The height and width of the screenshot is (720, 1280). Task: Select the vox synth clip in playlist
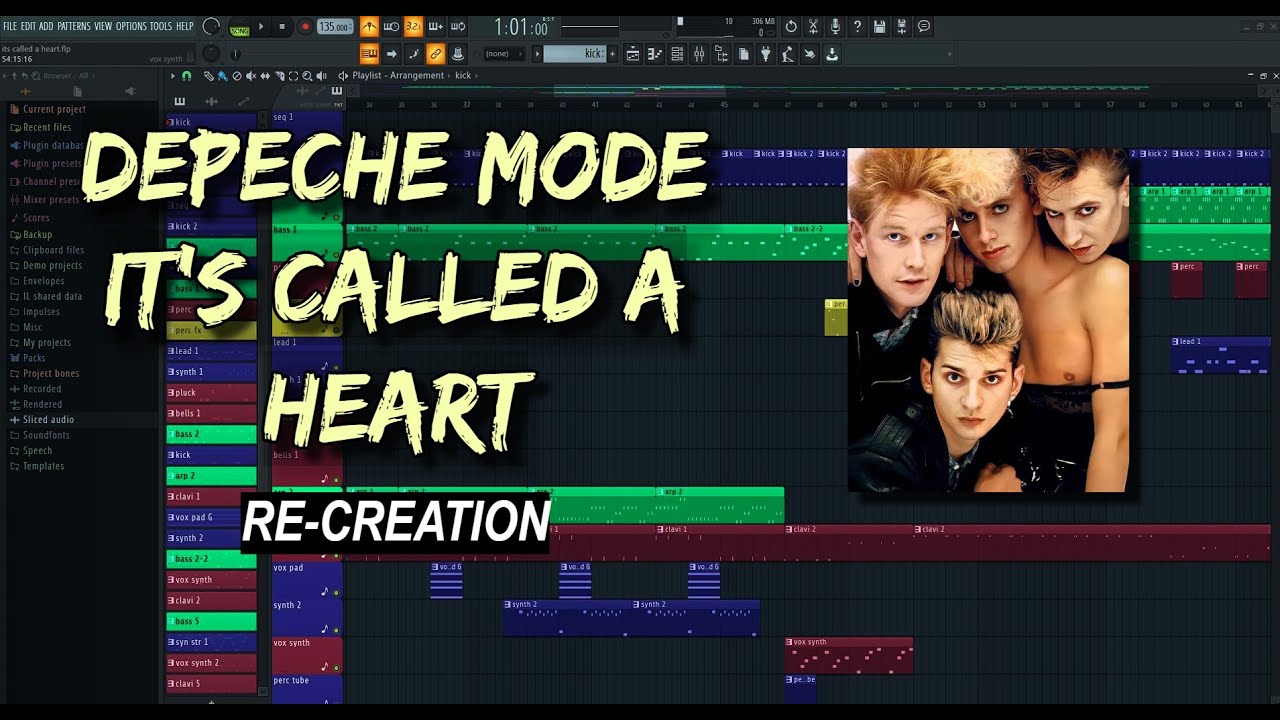coord(849,655)
